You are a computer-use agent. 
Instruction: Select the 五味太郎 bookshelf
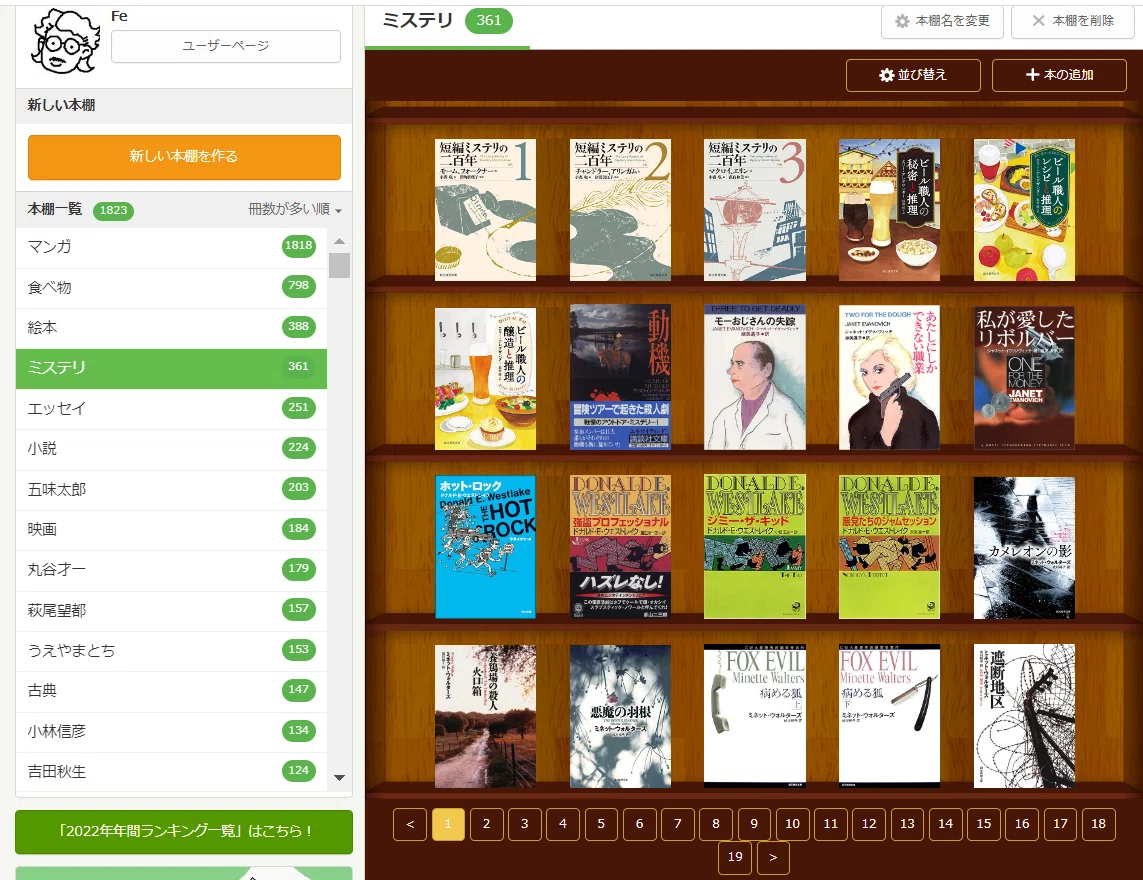click(x=171, y=488)
